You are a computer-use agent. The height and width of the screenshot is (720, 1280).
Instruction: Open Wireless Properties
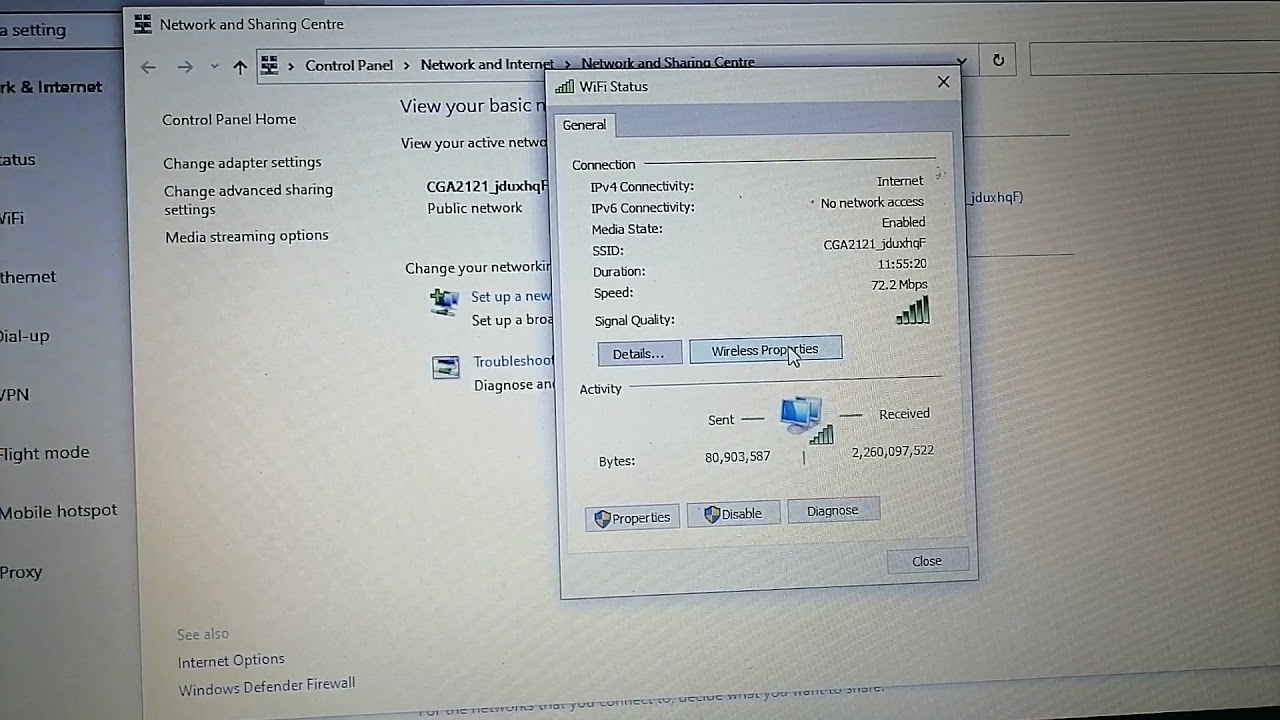pos(765,350)
